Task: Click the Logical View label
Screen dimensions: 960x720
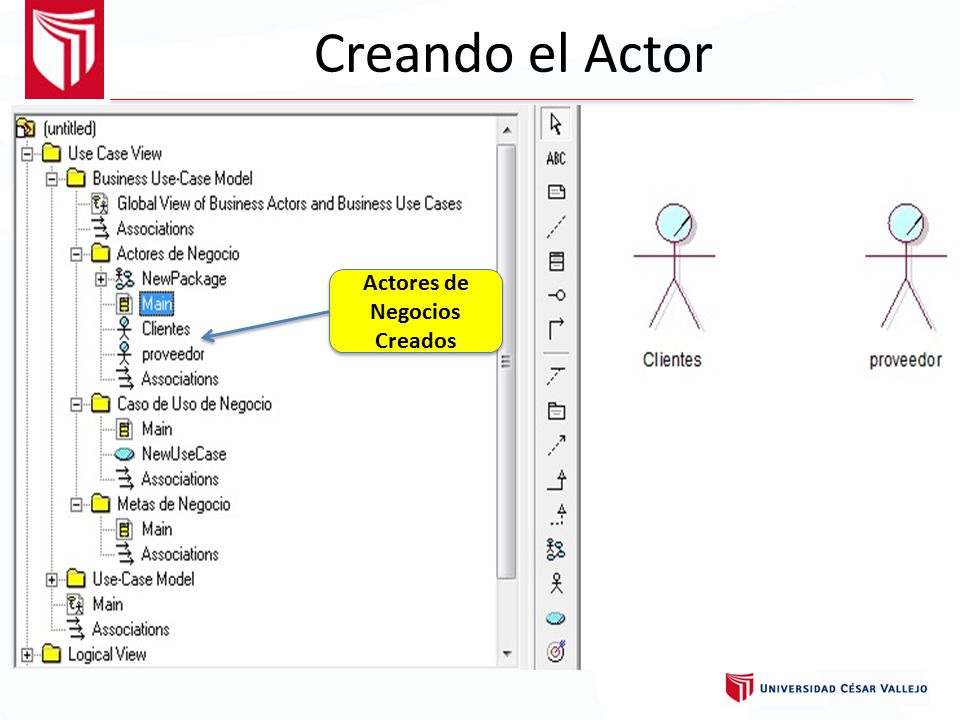Action: (x=107, y=654)
